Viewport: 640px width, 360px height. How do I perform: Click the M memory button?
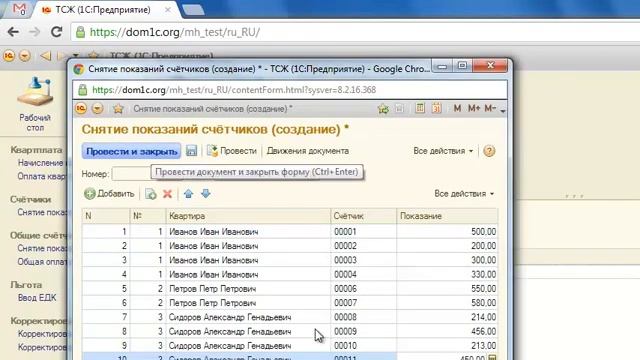(457, 108)
